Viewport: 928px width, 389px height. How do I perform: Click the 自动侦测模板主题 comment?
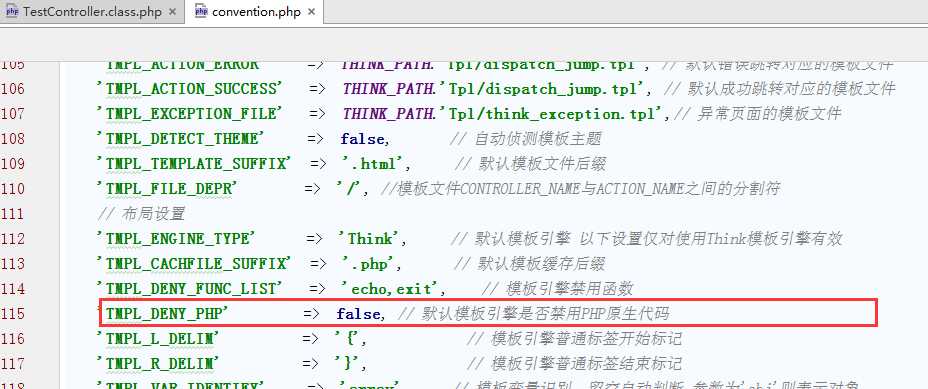tap(526, 139)
